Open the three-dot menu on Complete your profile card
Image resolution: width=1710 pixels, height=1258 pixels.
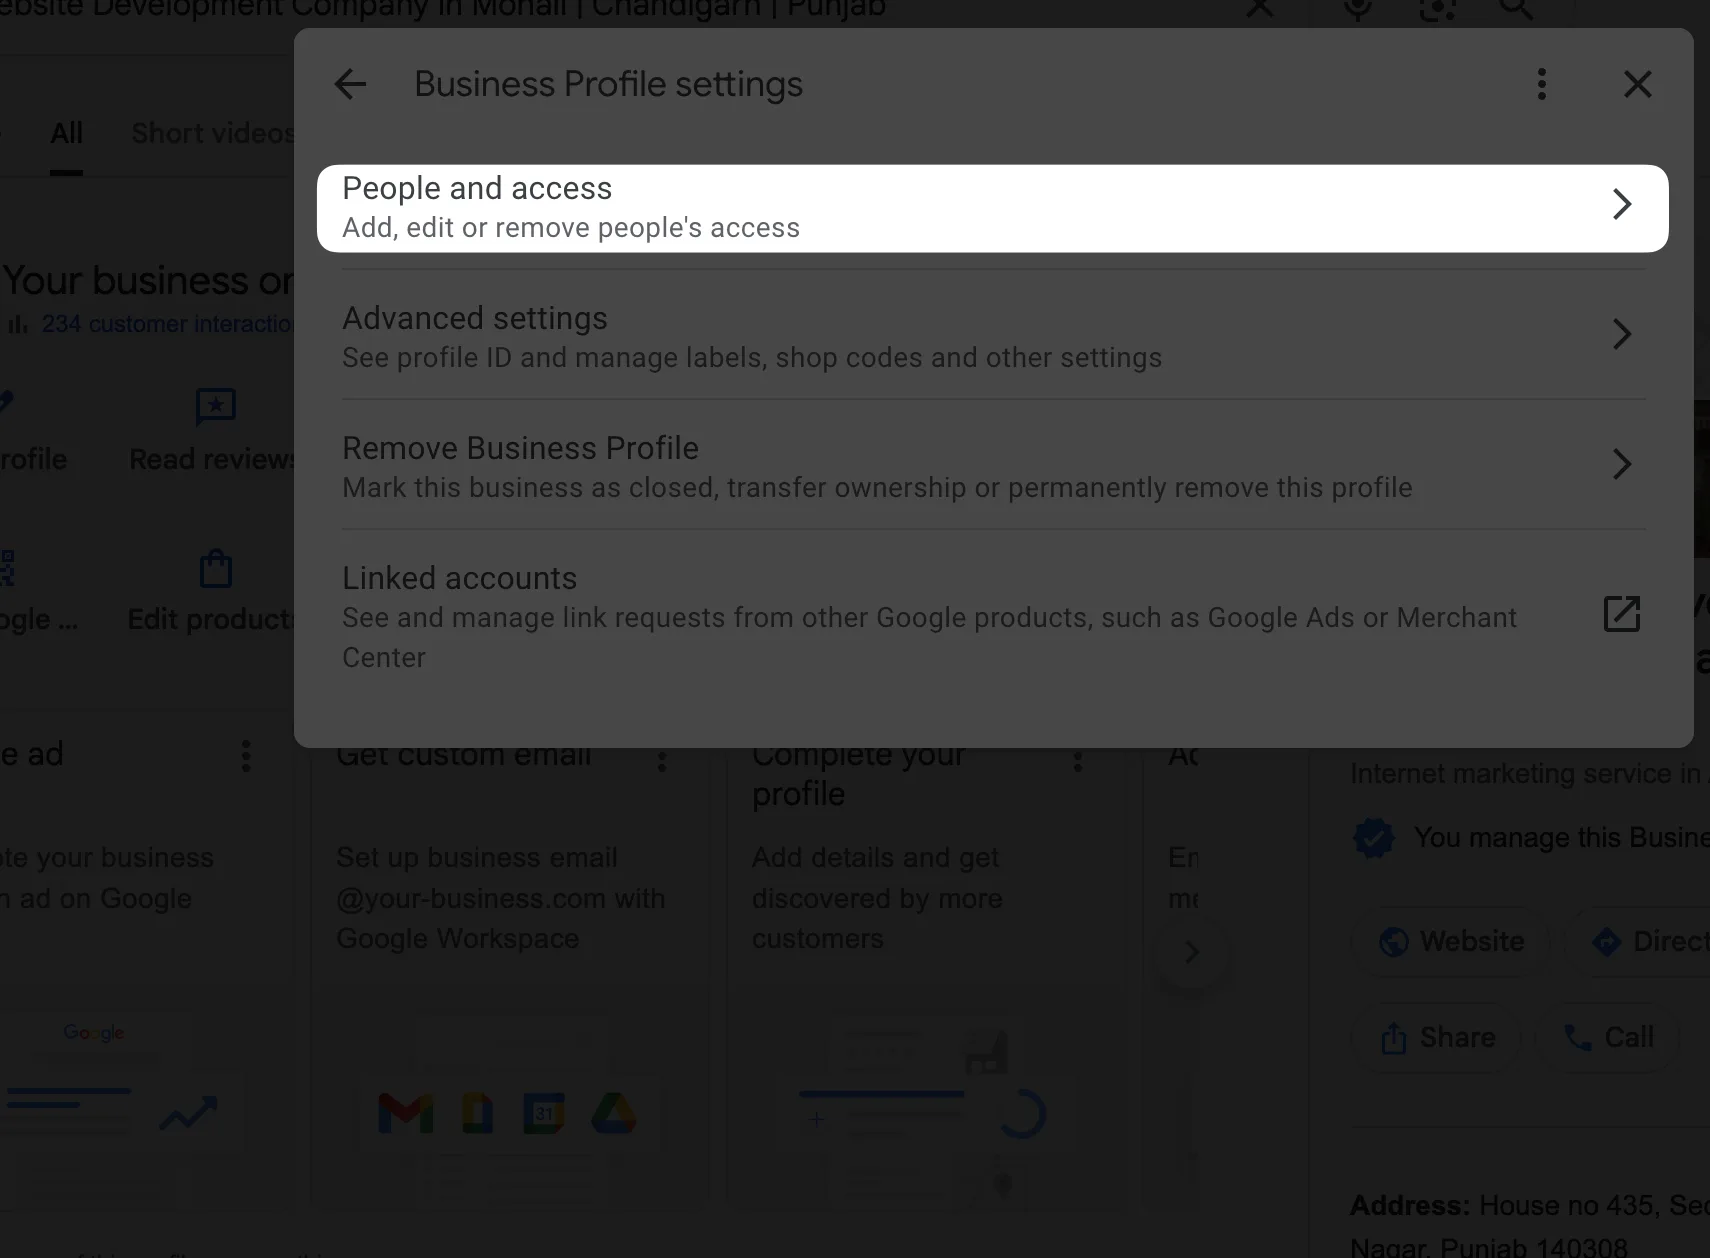pyautogui.click(x=1077, y=762)
